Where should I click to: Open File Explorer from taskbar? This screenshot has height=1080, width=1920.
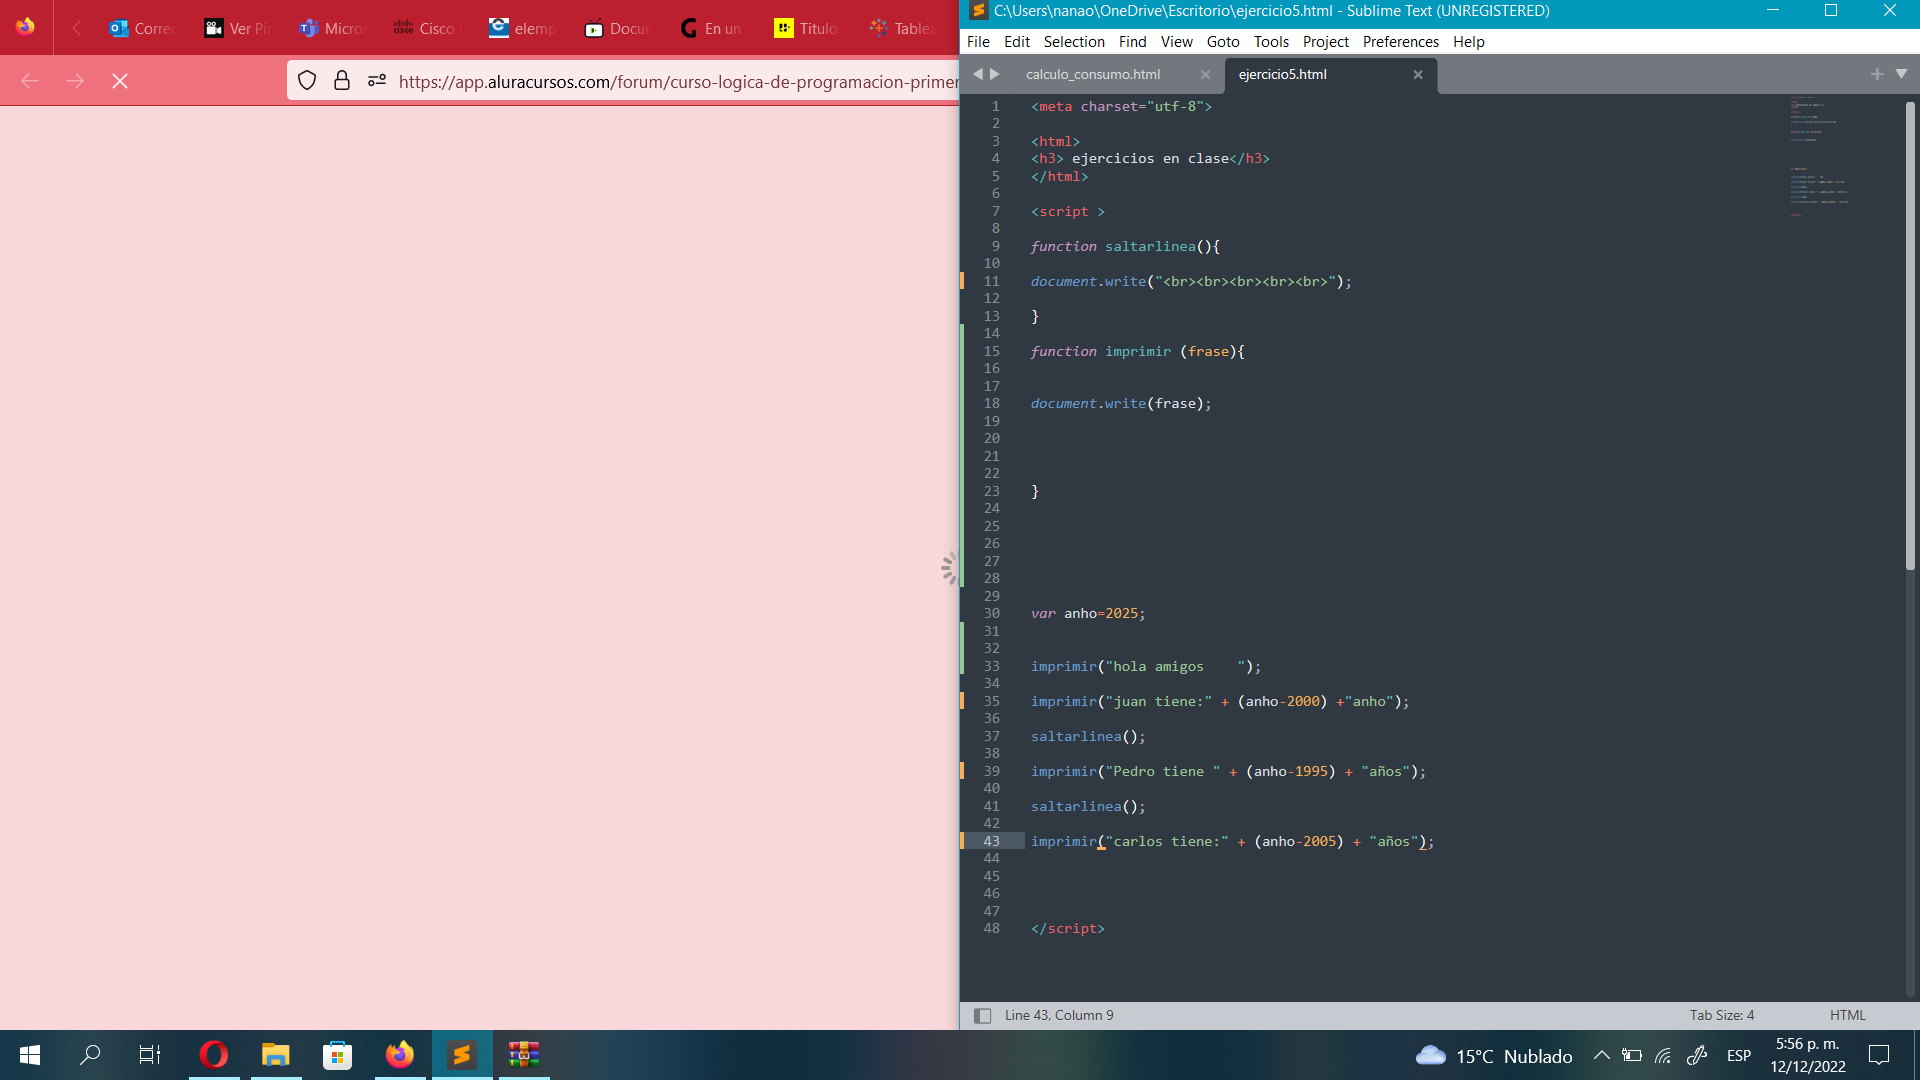pos(275,1055)
